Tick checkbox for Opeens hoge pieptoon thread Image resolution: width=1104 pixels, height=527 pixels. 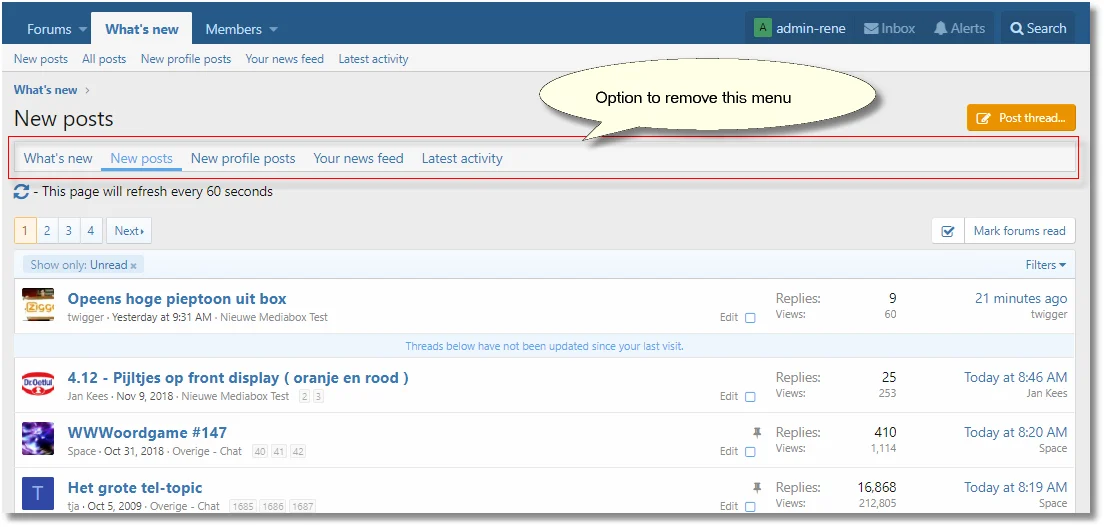coord(750,318)
